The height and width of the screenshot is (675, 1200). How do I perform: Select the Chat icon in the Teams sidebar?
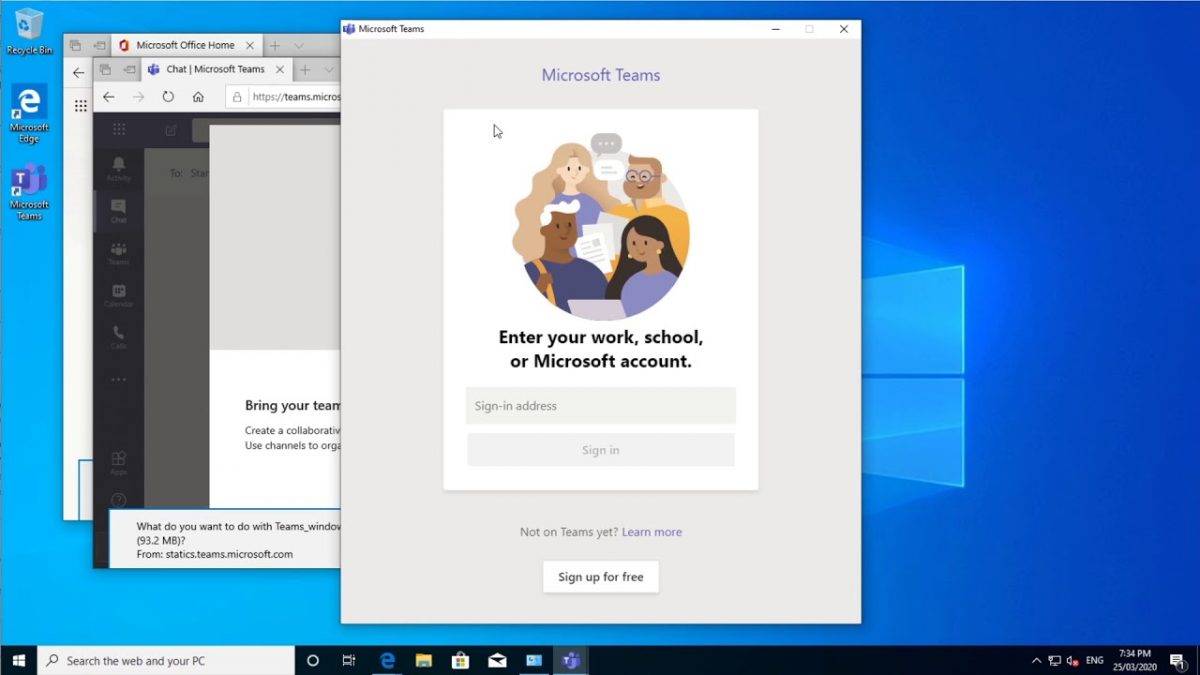(x=118, y=210)
